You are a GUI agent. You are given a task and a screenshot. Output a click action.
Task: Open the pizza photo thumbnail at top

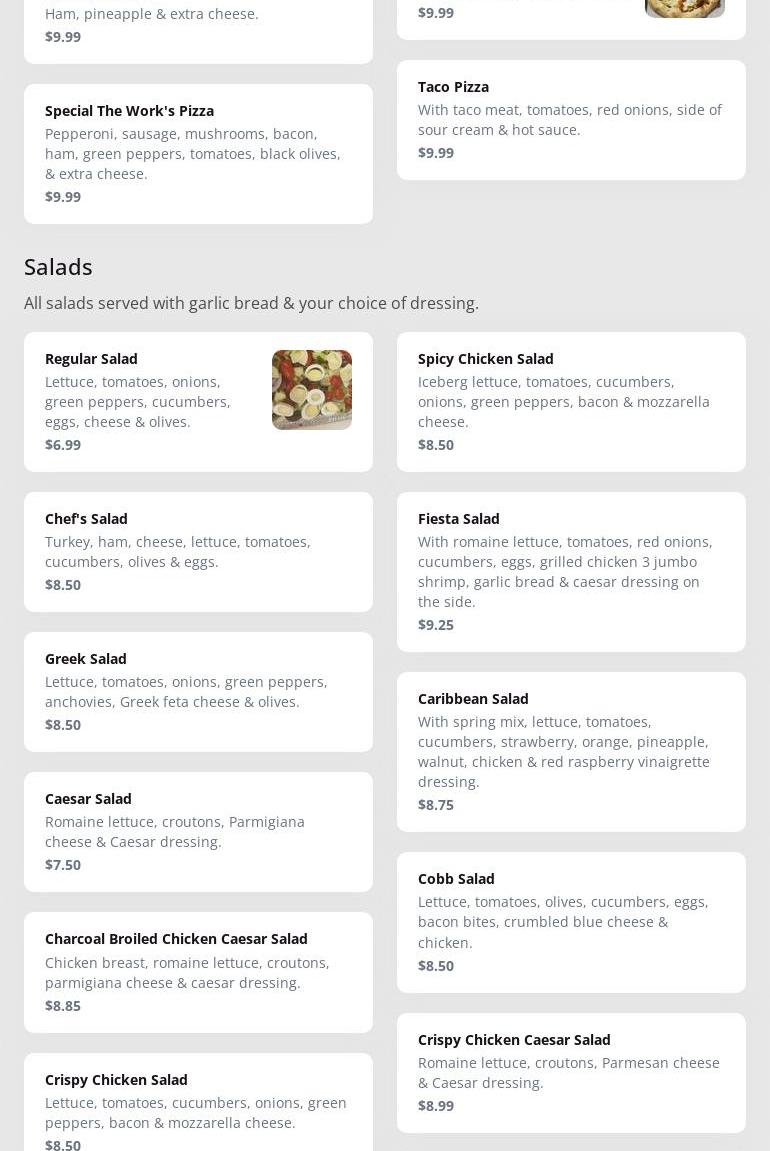[x=684, y=8]
